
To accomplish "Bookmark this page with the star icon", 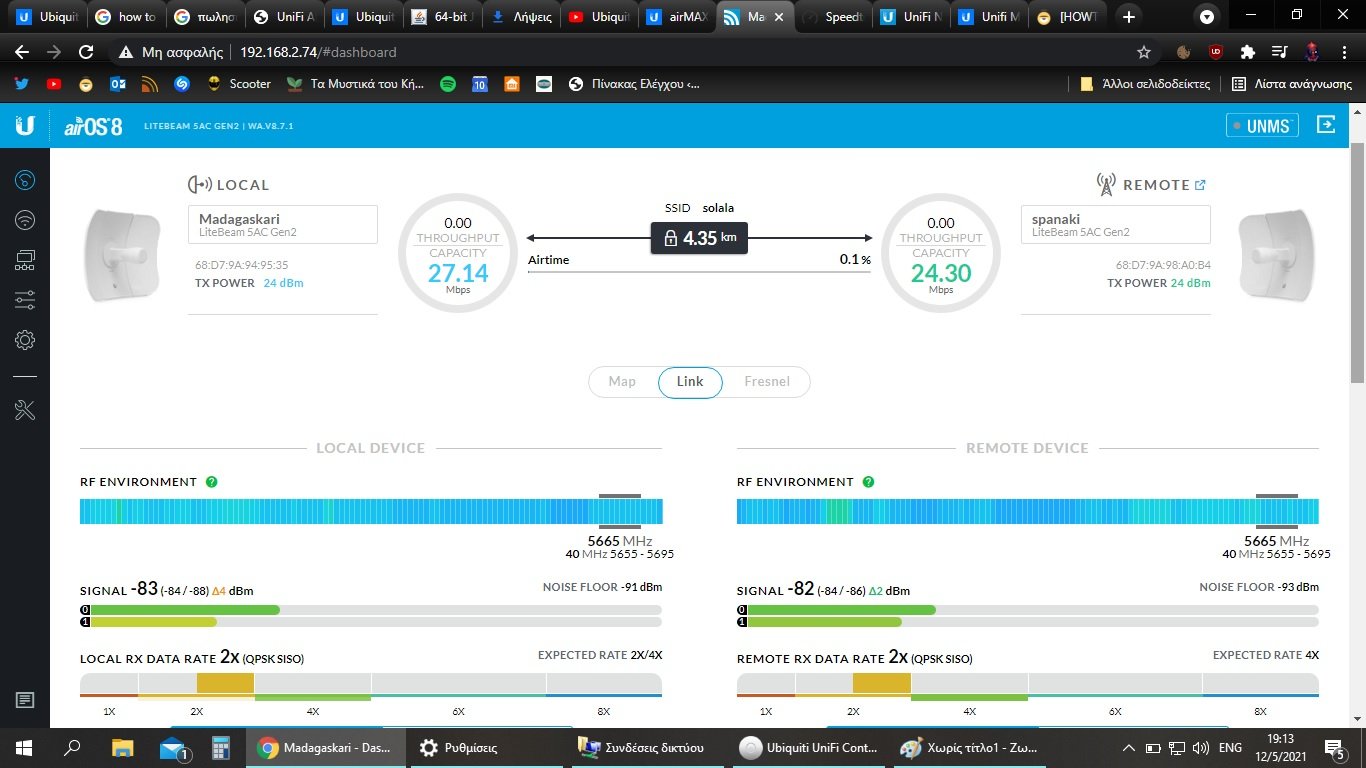I will coord(1144,52).
